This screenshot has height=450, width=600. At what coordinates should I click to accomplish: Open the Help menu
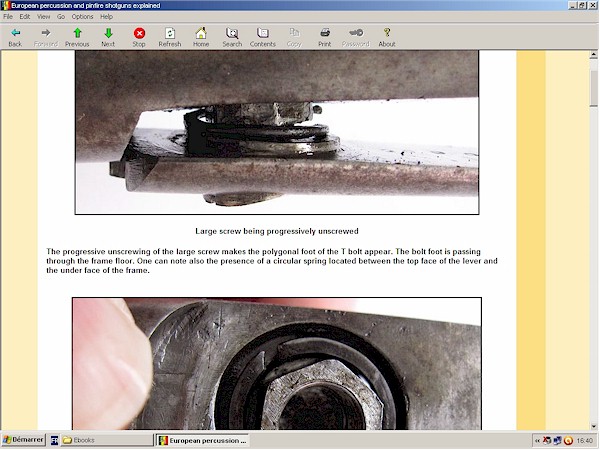point(106,16)
